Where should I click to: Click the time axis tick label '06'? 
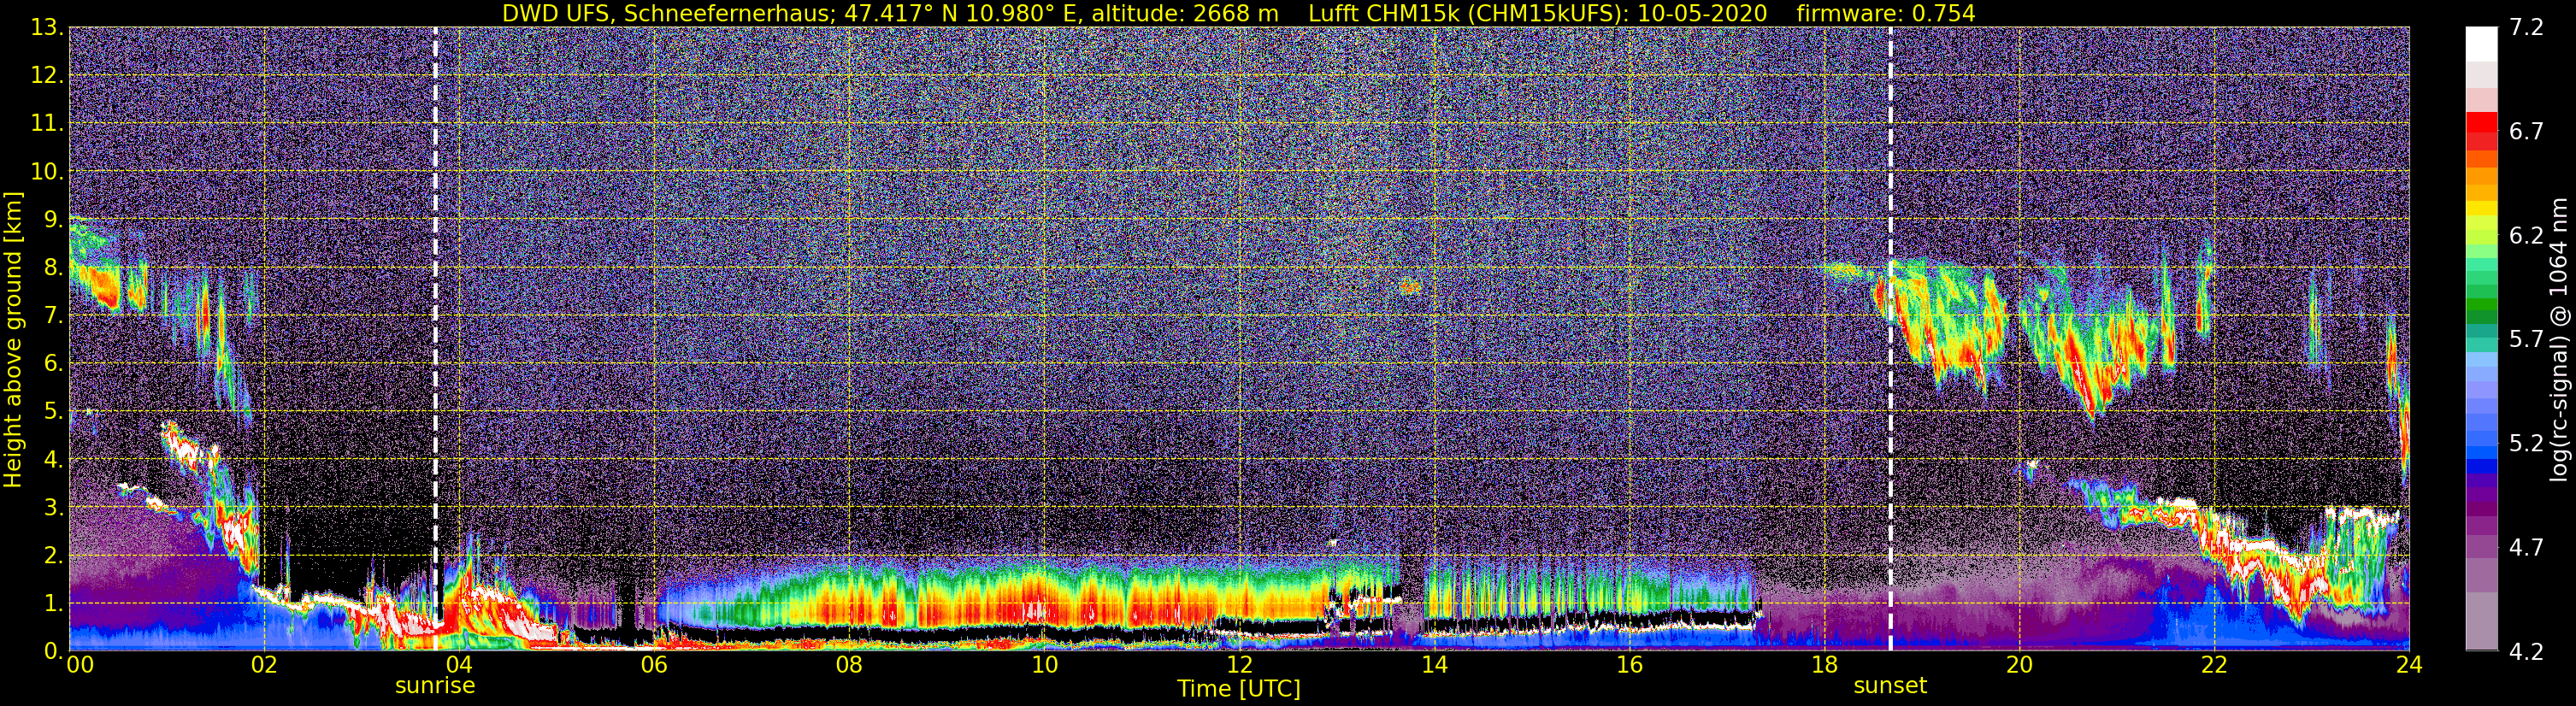click(654, 665)
